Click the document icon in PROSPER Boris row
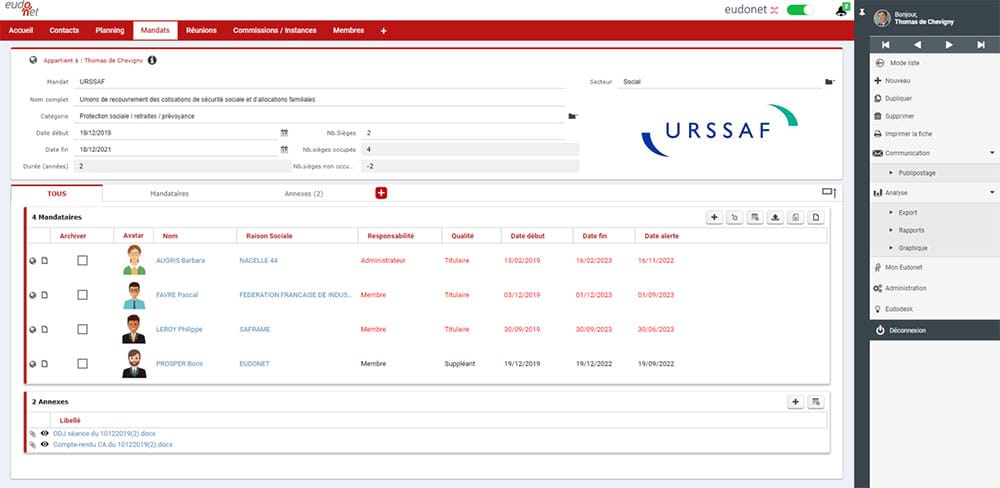Image resolution: width=1000 pixels, height=488 pixels. [x=45, y=364]
